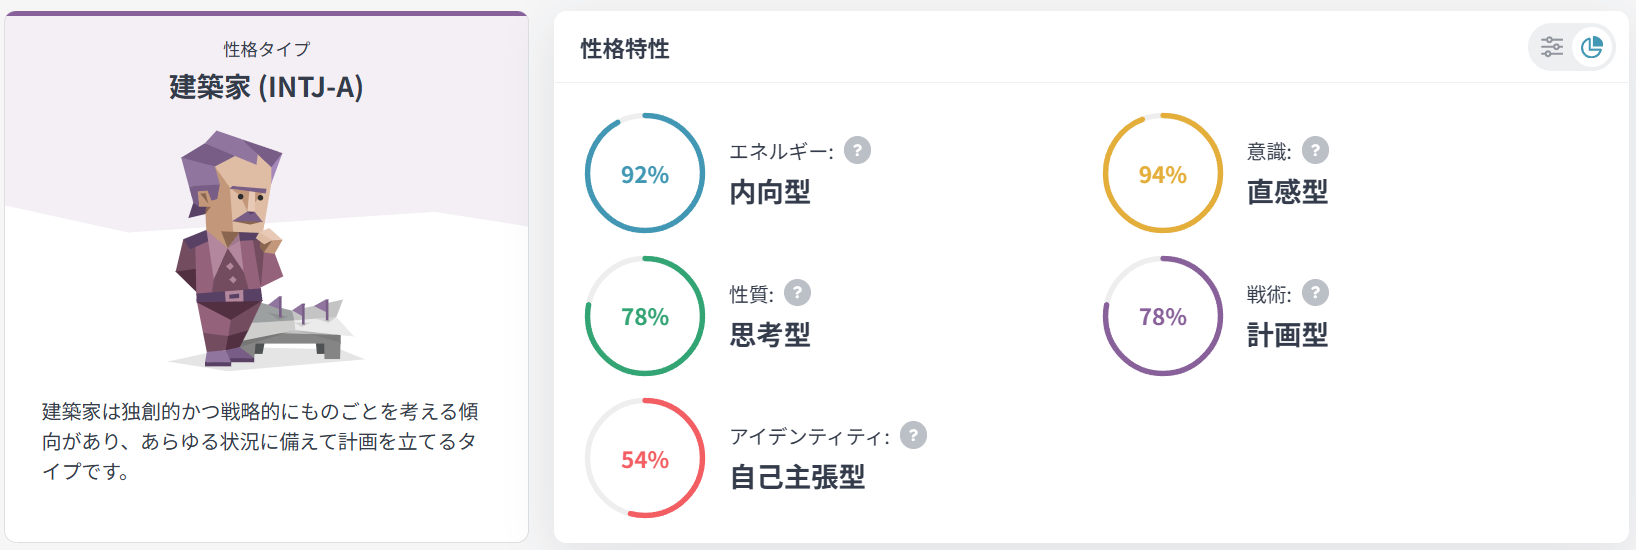Click the 建築家 (INTJ-A) title
The image size is (1636, 550).
point(266,87)
